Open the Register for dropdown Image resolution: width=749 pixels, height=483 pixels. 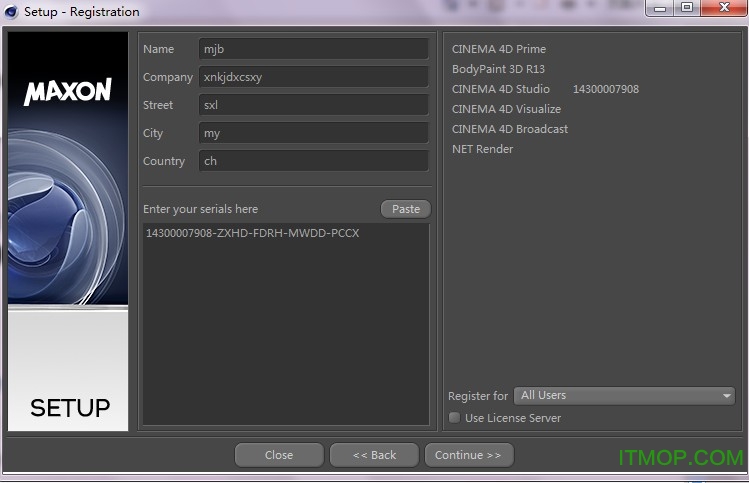pyautogui.click(x=625, y=396)
